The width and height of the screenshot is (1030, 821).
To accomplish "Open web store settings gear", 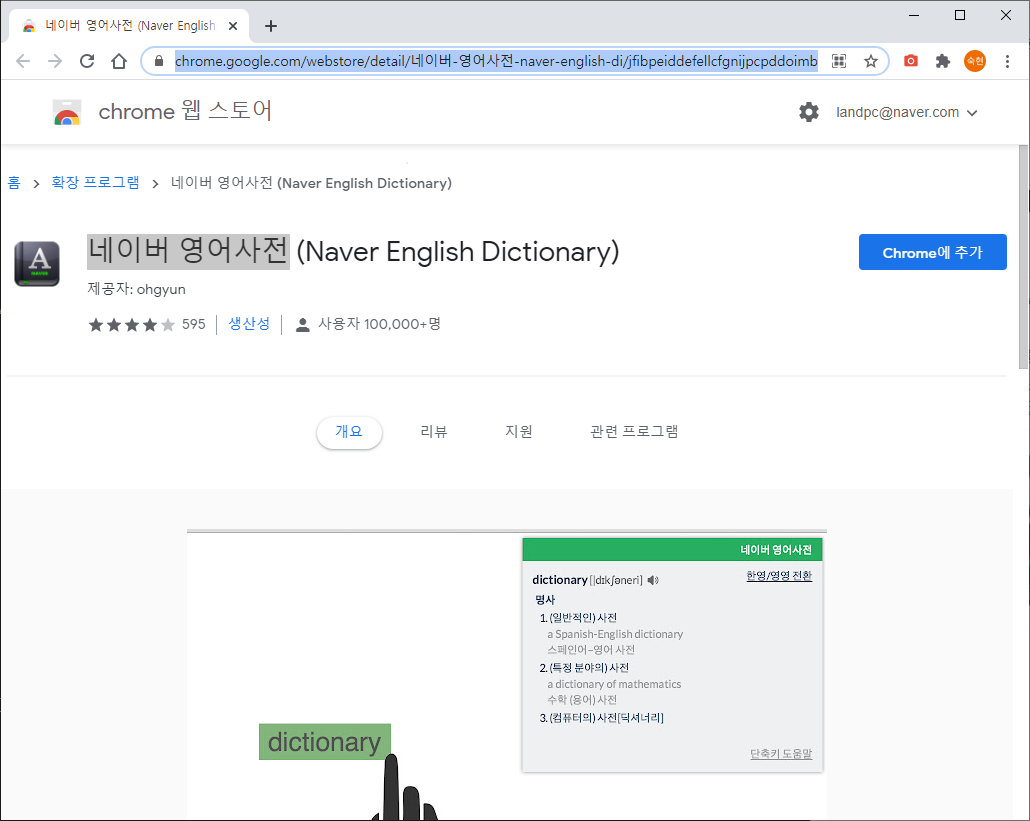I will tap(809, 112).
